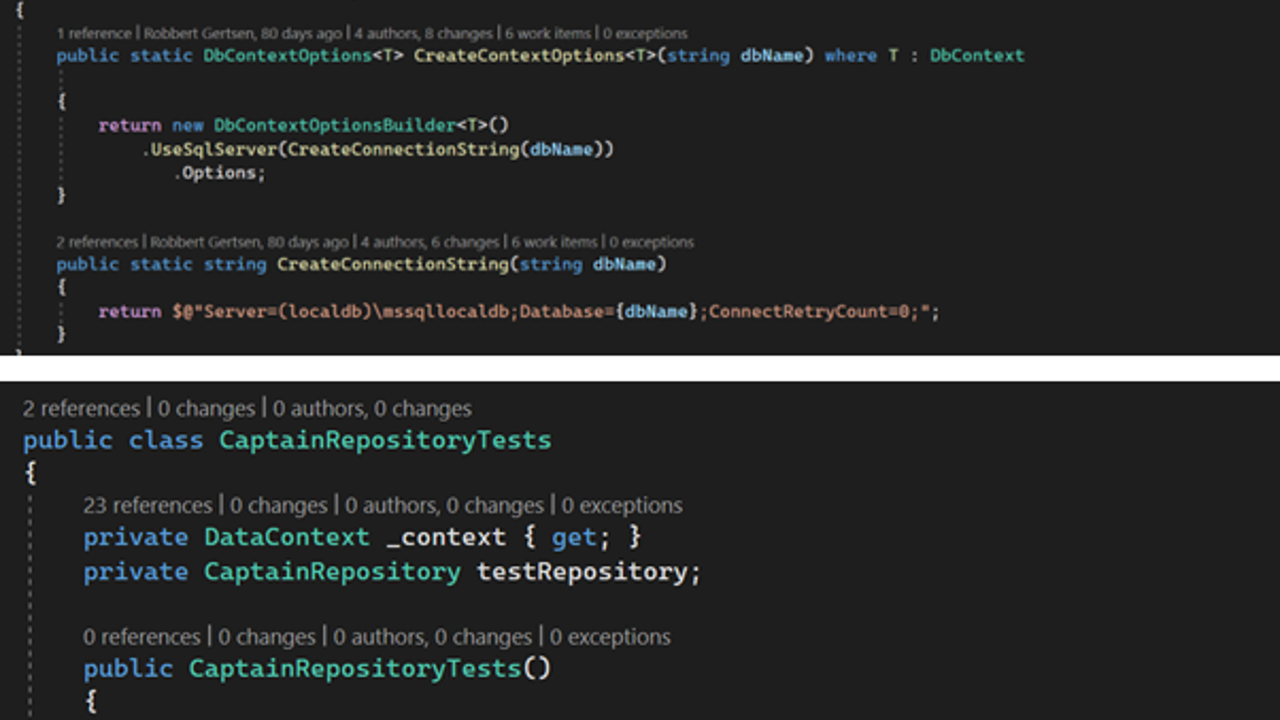The width and height of the screenshot is (1280, 720).
Task: Click the CaptainRepositoryTests() constructor name
Action: click(x=355, y=668)
